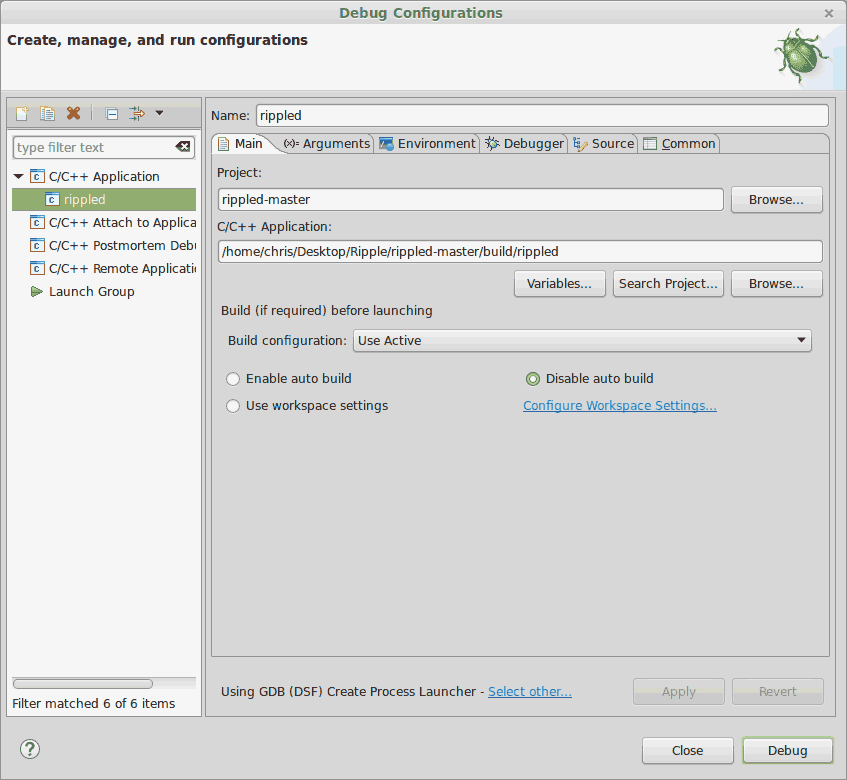Switch to the Environment tab
Image resolution: width=847 pixels, height=780 pixels.
click(x=427, y=144)
